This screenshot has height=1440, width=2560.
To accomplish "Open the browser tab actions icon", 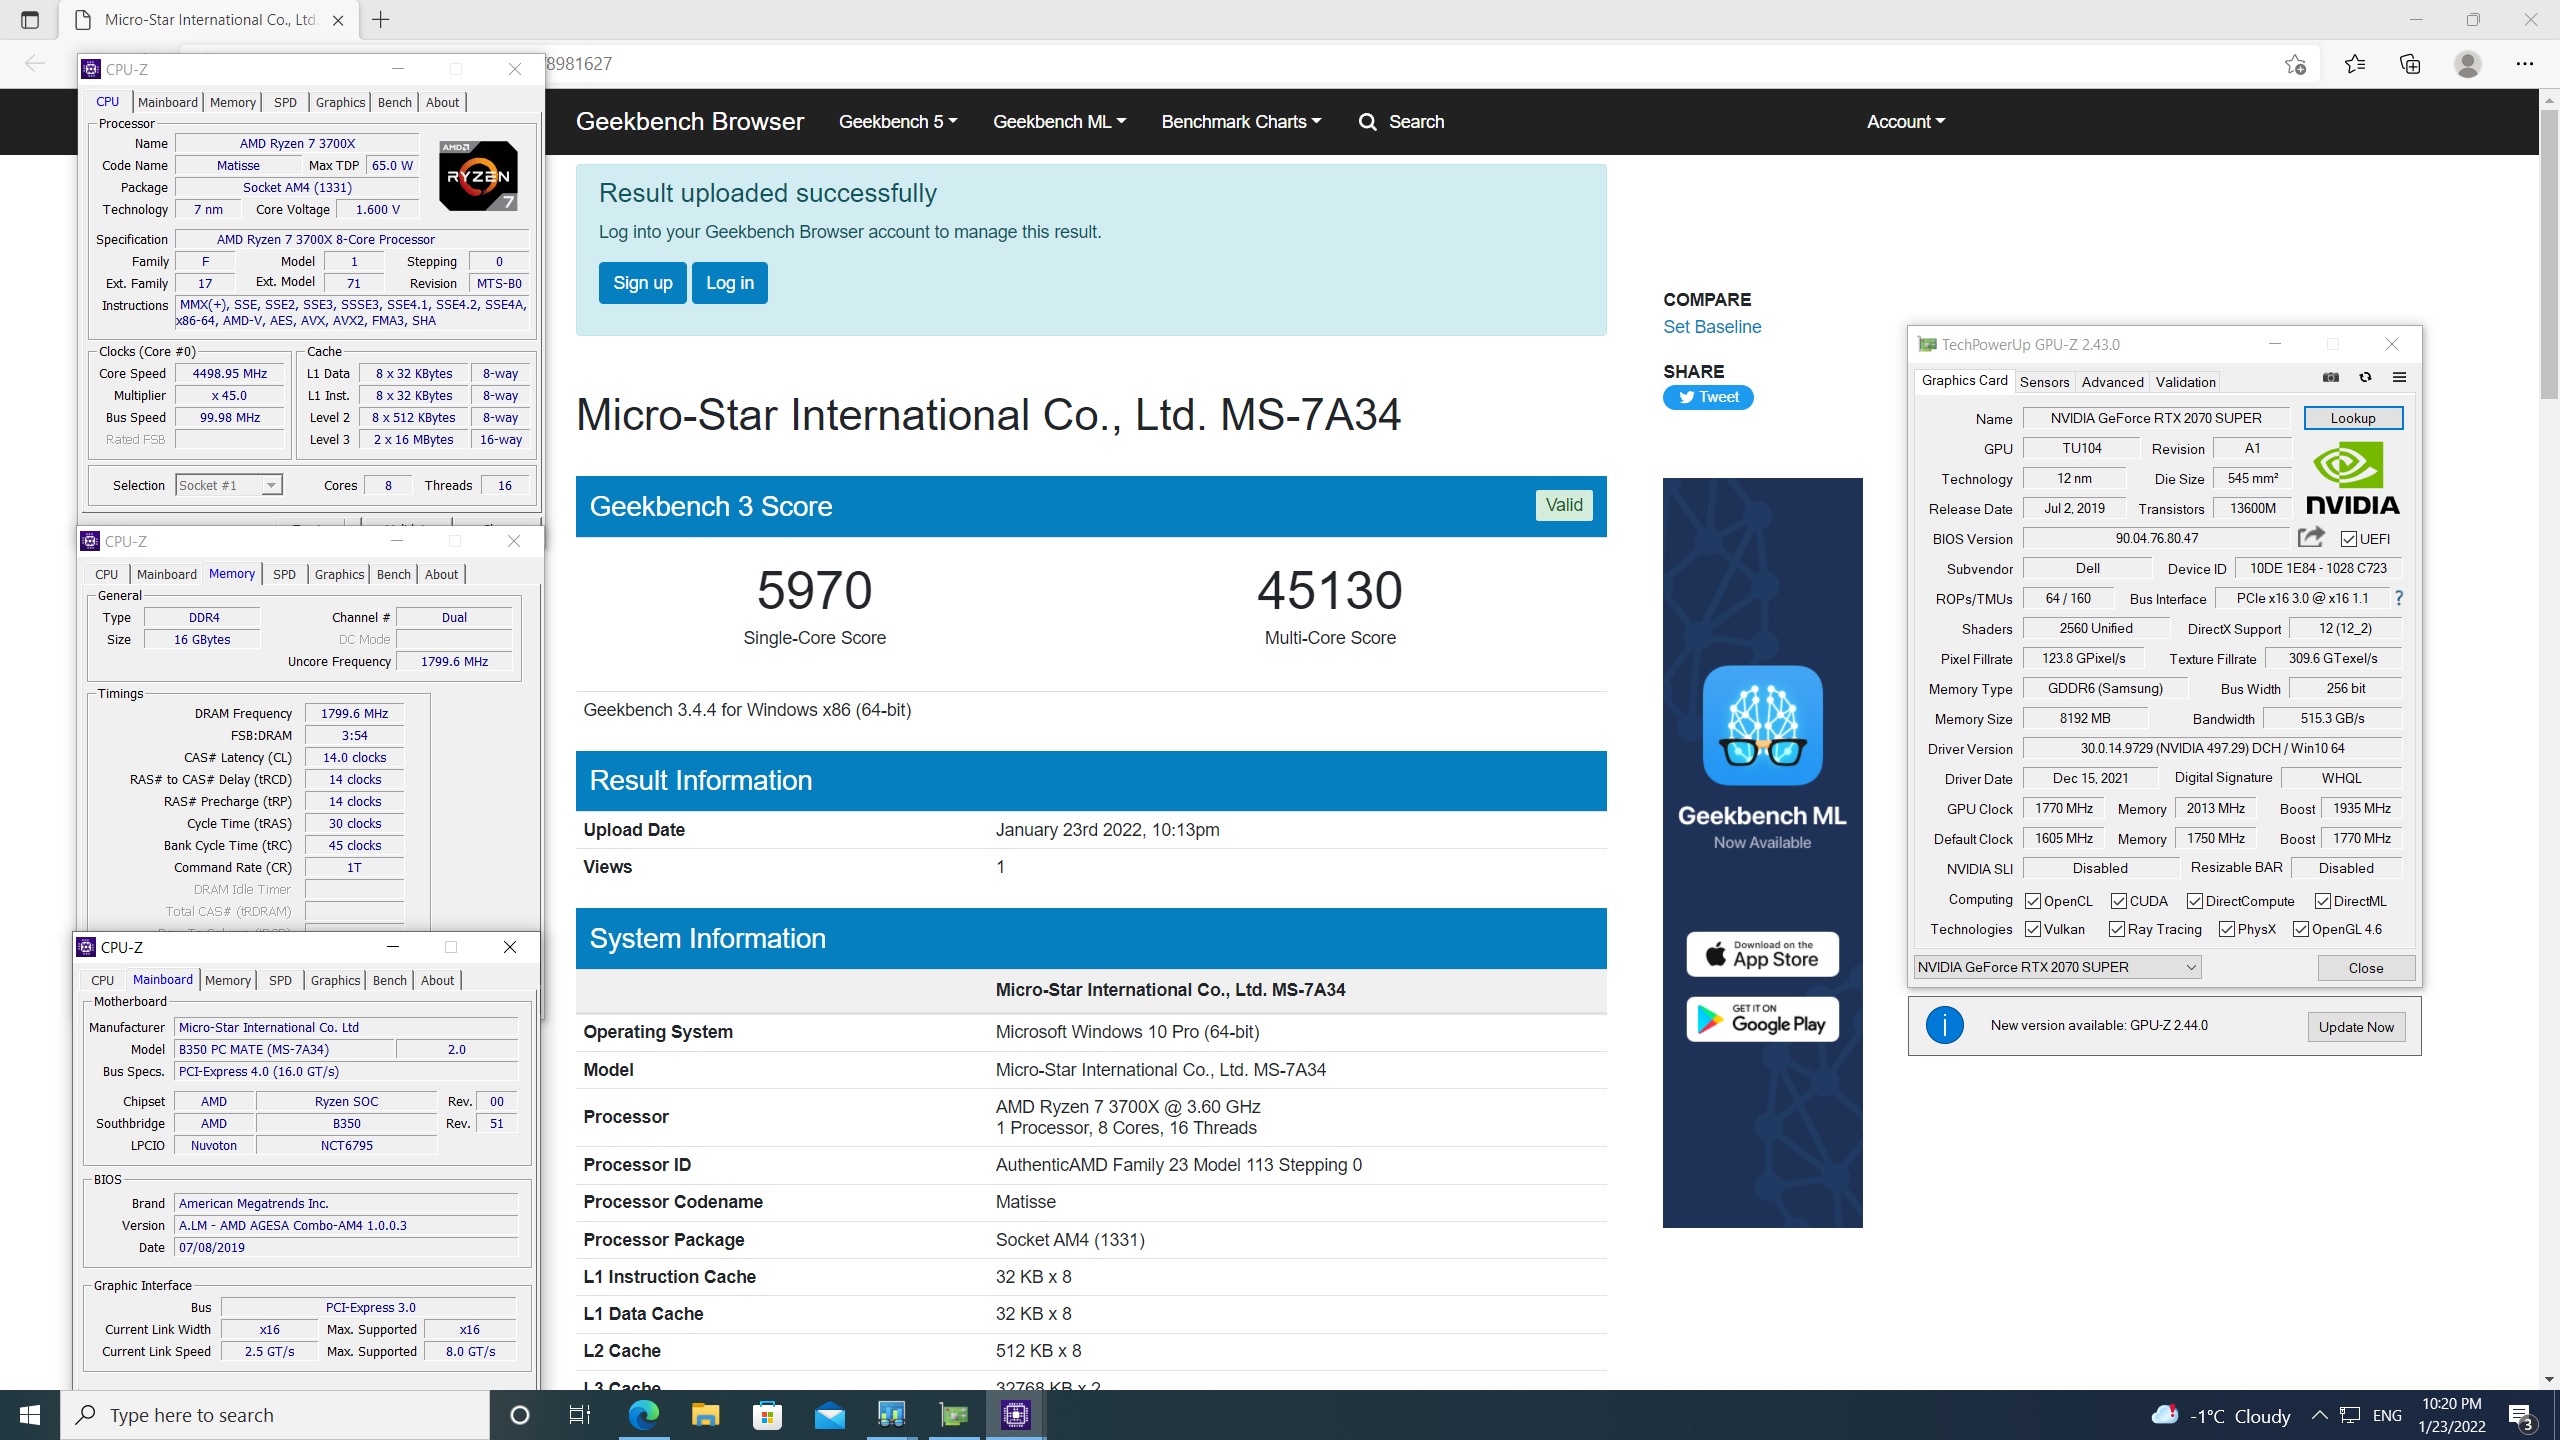I will tap(29, 19).
